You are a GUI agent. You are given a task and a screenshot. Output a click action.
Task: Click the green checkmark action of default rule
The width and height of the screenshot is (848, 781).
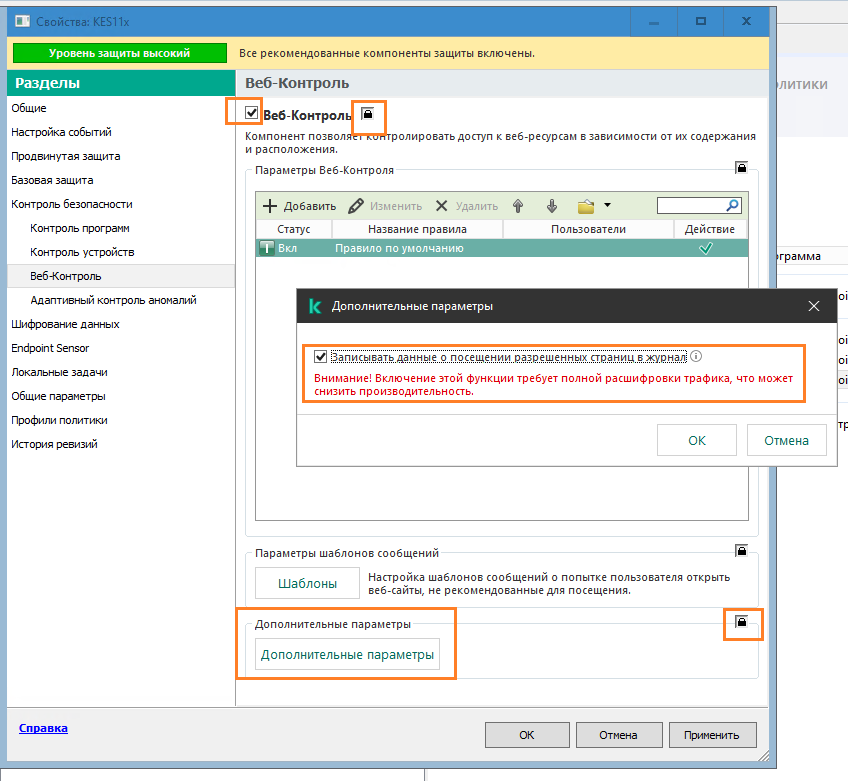pyautogui.click(x=706, y=248)
